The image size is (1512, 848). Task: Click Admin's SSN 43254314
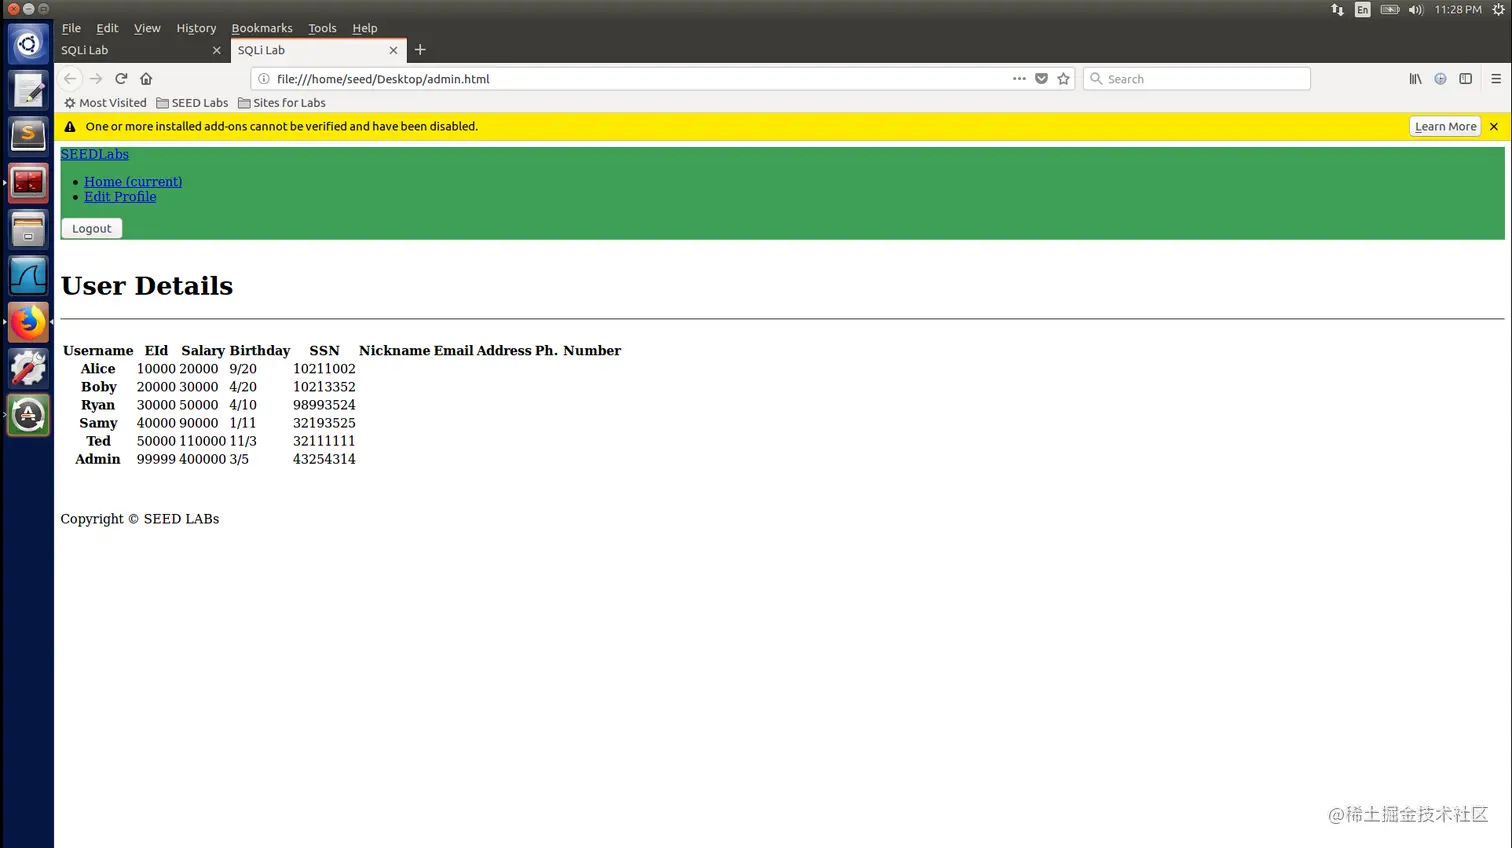point(324,459)
